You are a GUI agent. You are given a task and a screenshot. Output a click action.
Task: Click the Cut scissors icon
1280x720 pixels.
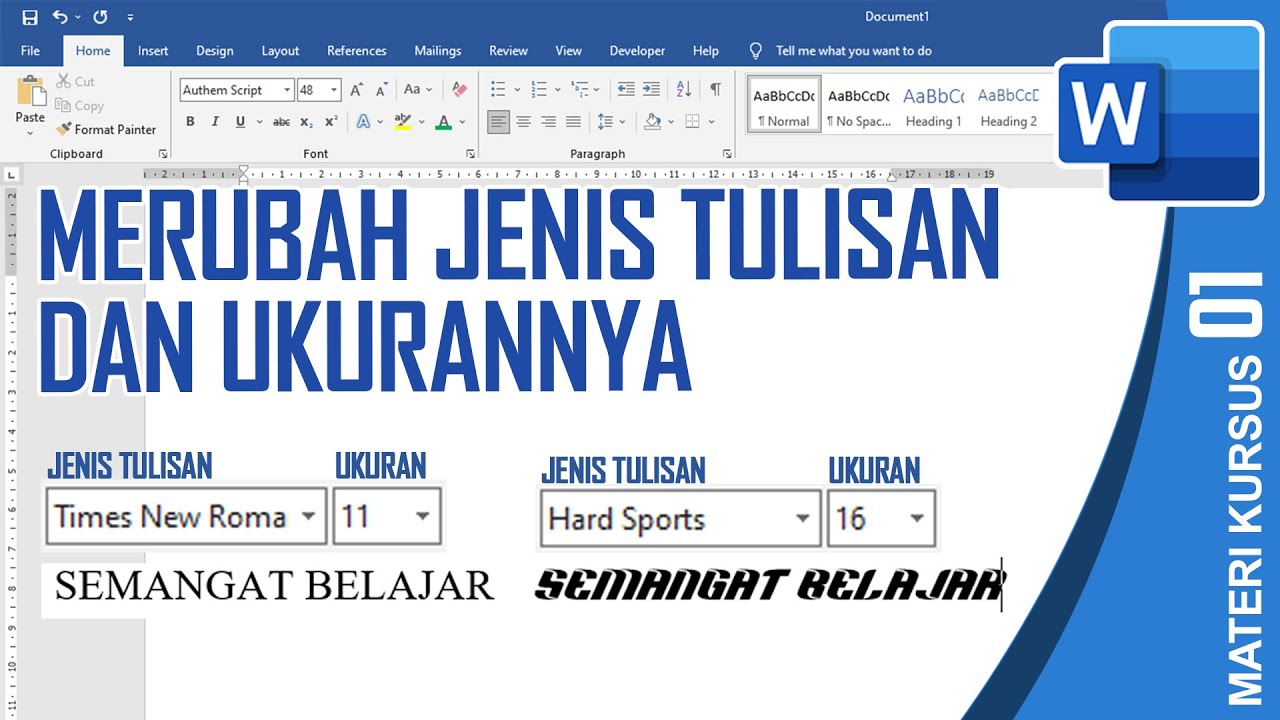(x=64, y=81)
